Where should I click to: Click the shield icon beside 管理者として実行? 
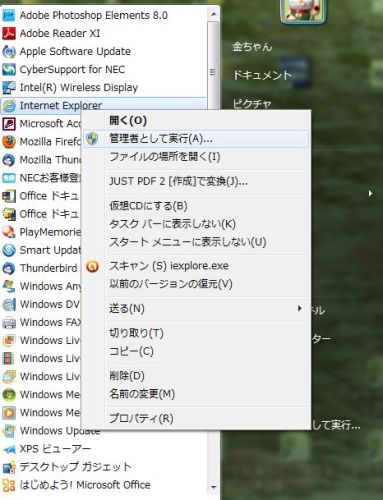(92, 138)
